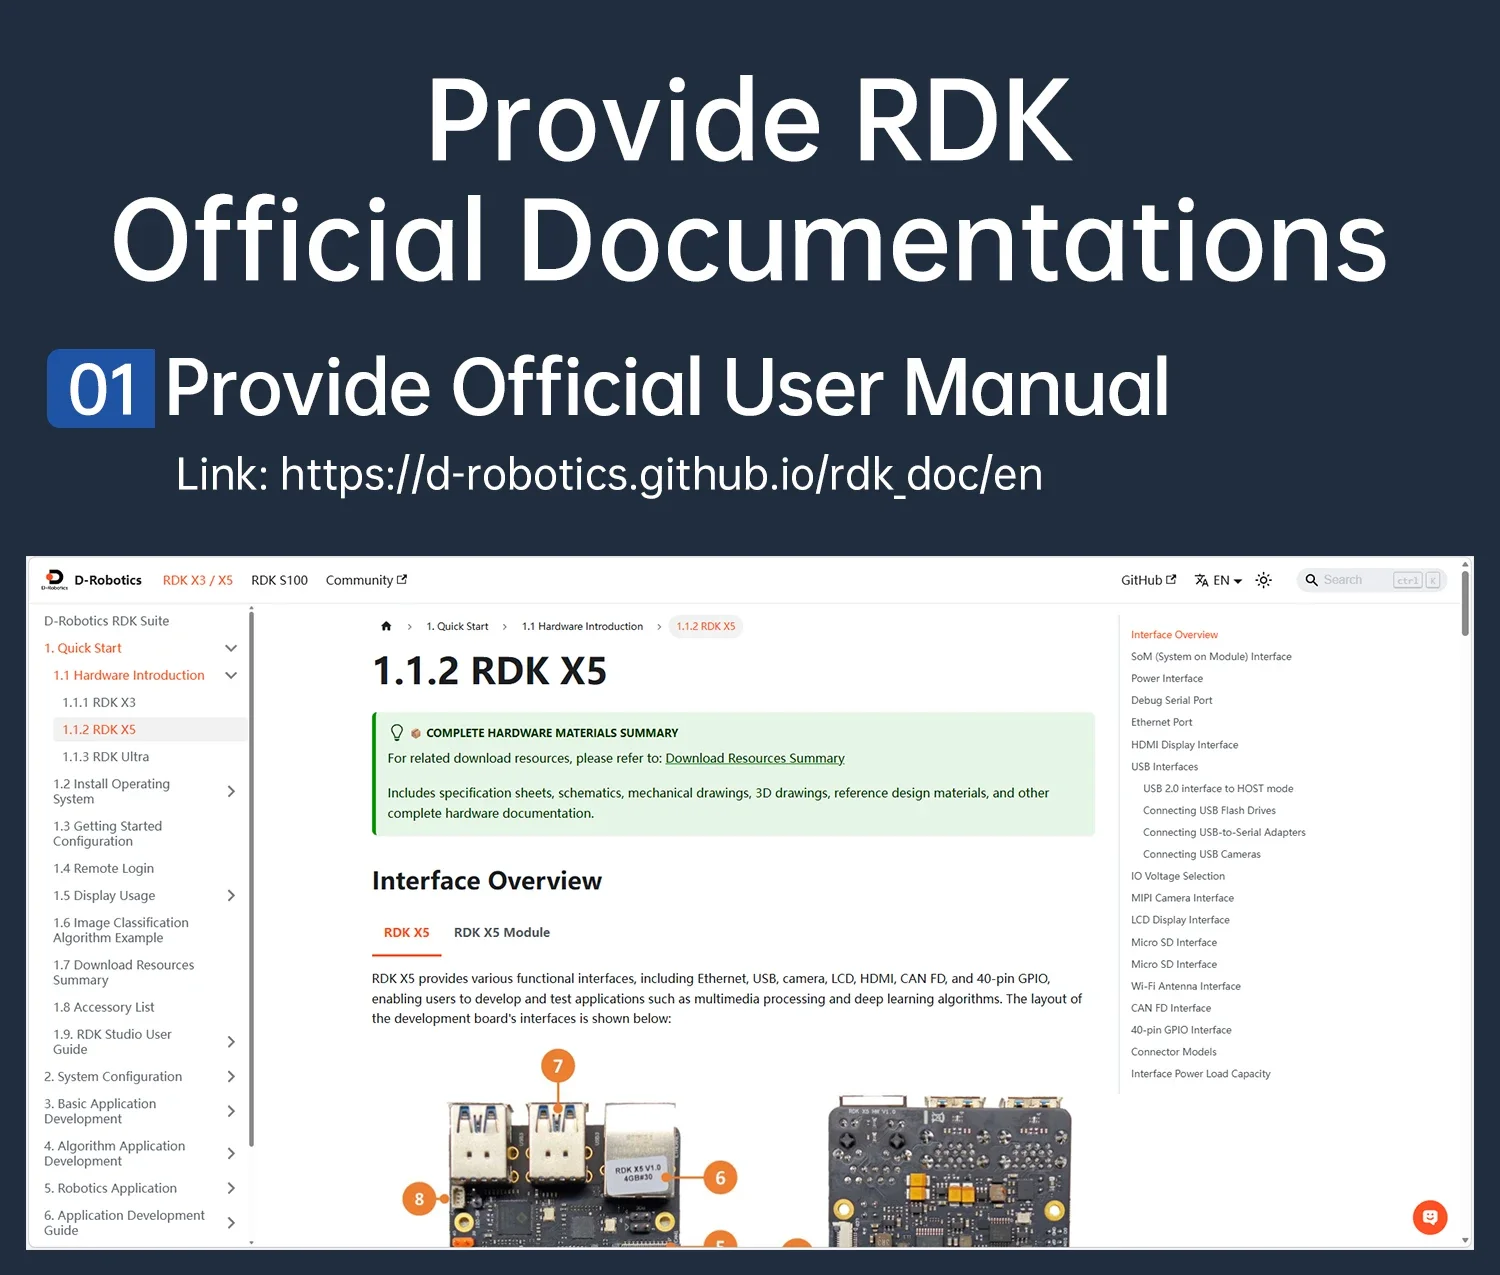1500x1275 pixels.
Task: Click the RDK X5 board underside image
Action: 949,1172
